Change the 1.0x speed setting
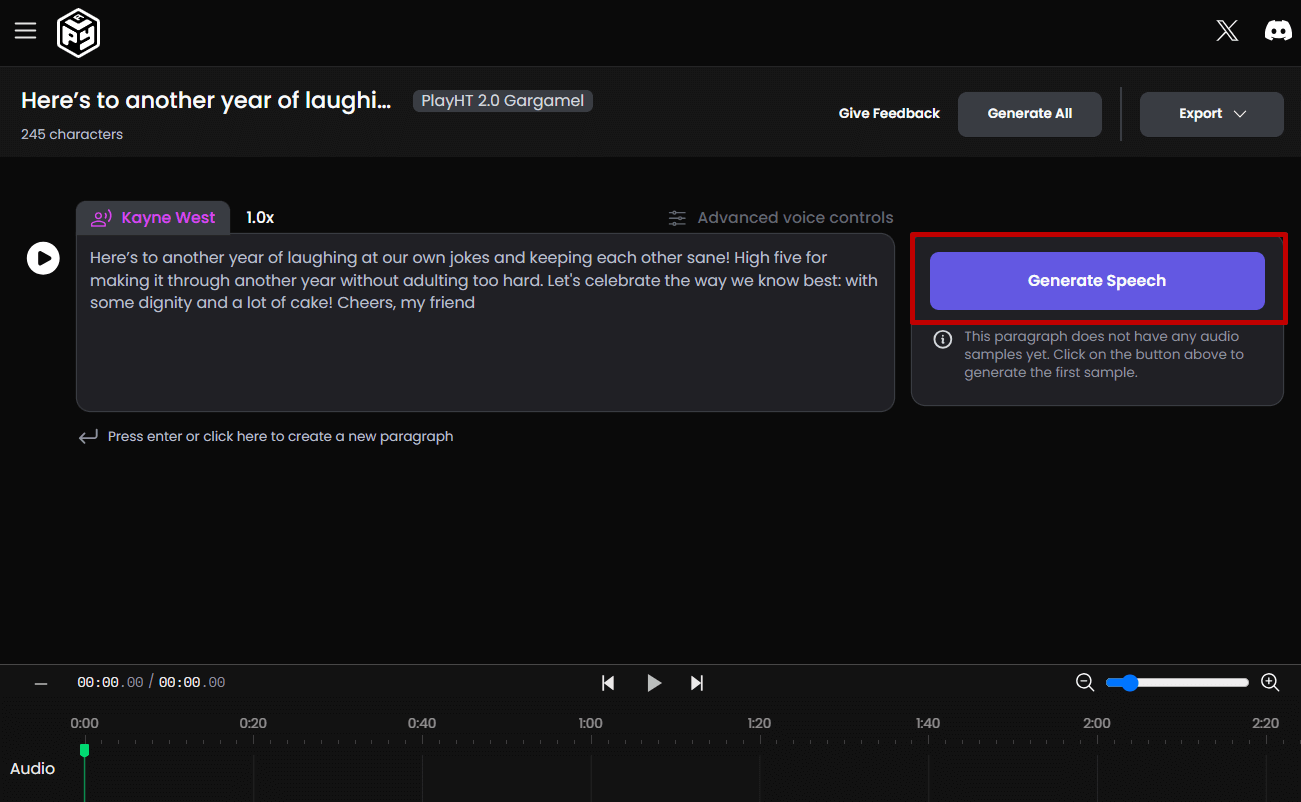1301x802 pixels. 260,218
